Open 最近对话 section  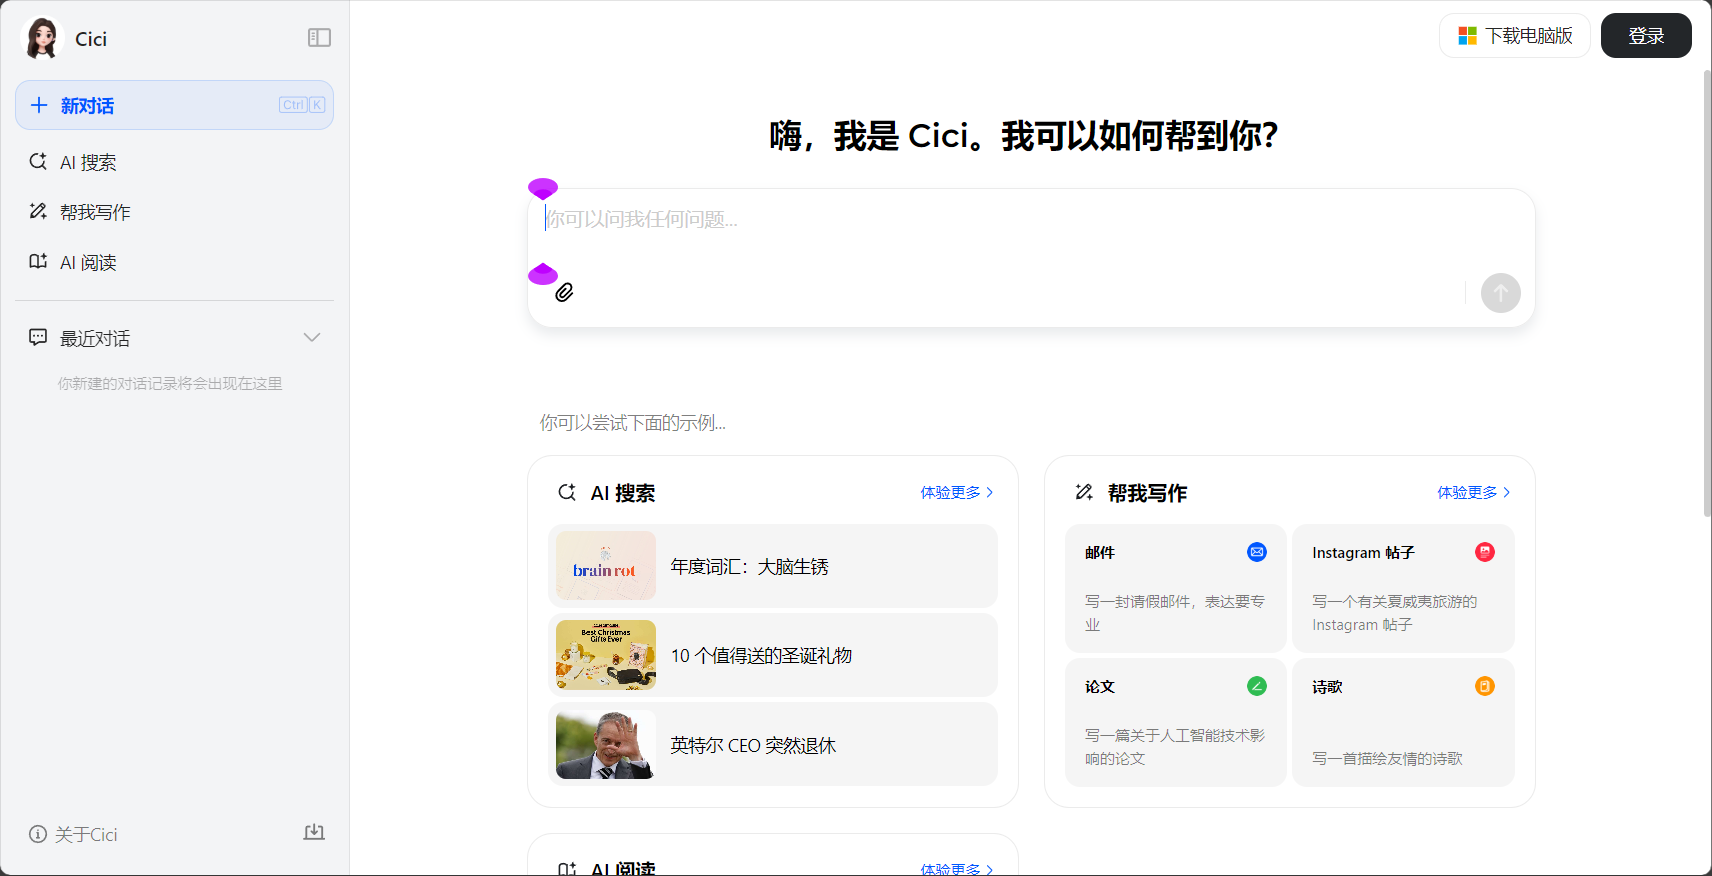coord(174,338)
